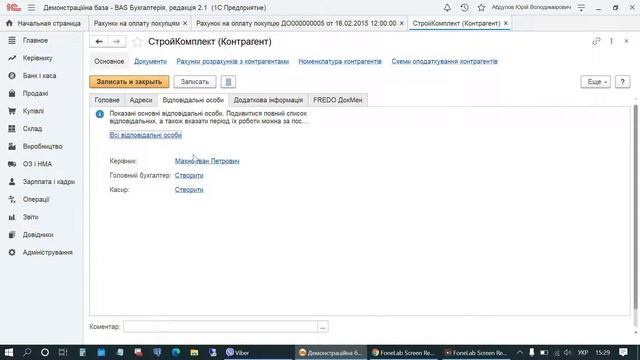
Task: Select the Основное navigation item
Action: click(109, 62)
